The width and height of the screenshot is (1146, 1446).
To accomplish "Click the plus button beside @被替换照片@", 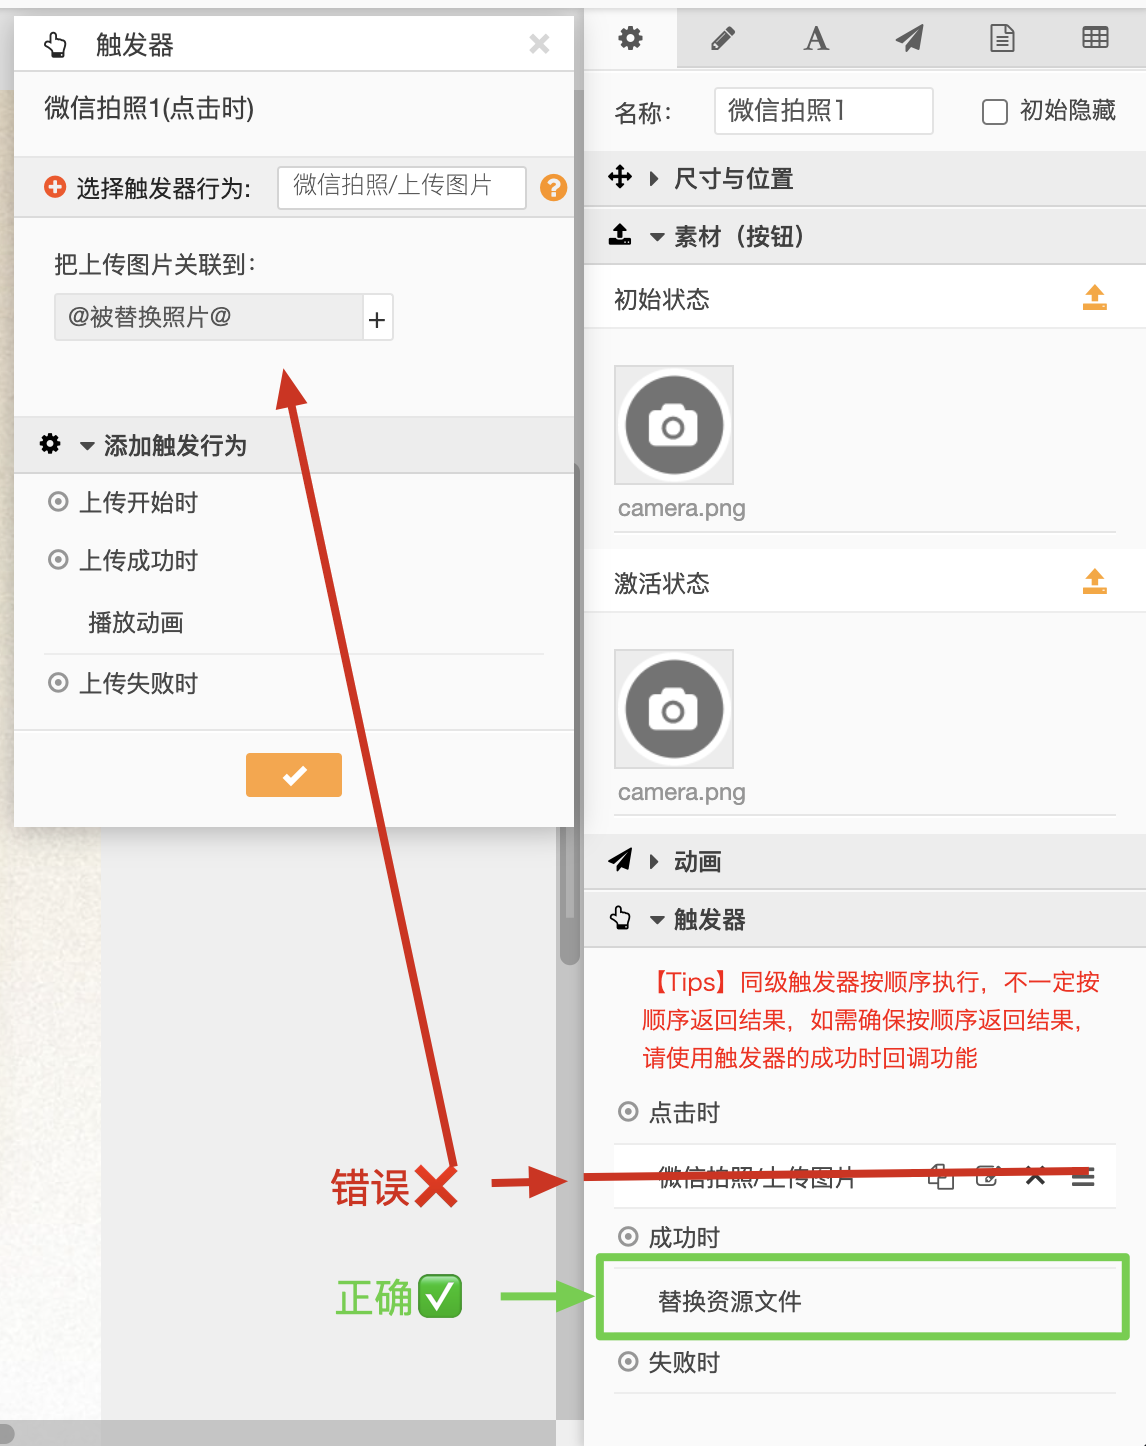I will coord(377,319).
